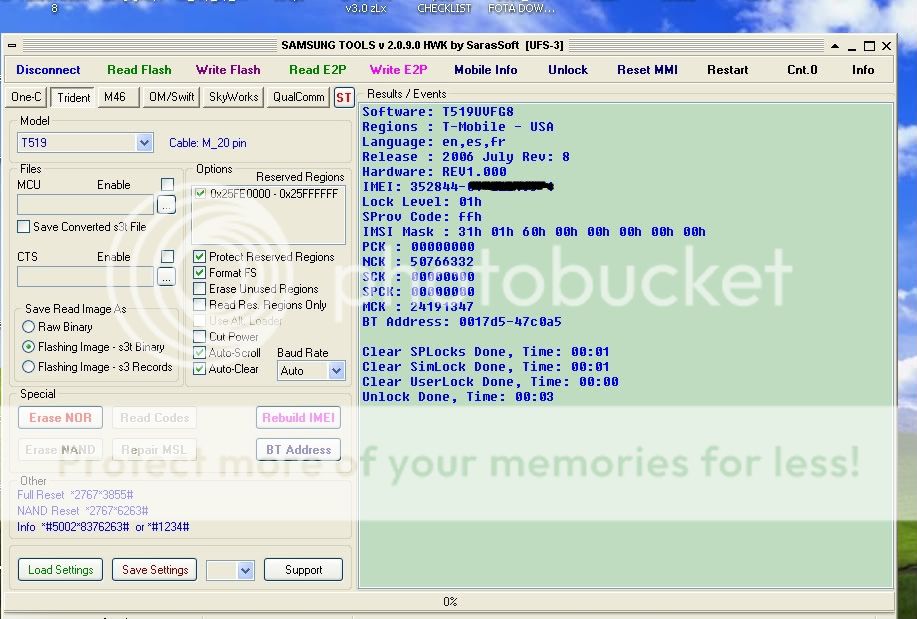Click Cnt.0 counter item
The image size is (917, 619).
coord(802,70)
